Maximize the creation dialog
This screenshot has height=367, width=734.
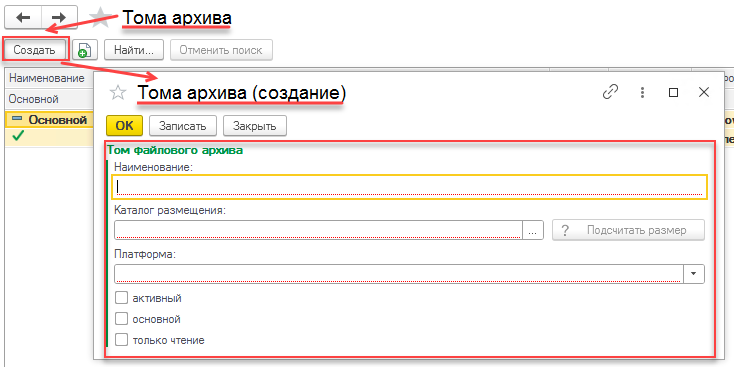673,93
